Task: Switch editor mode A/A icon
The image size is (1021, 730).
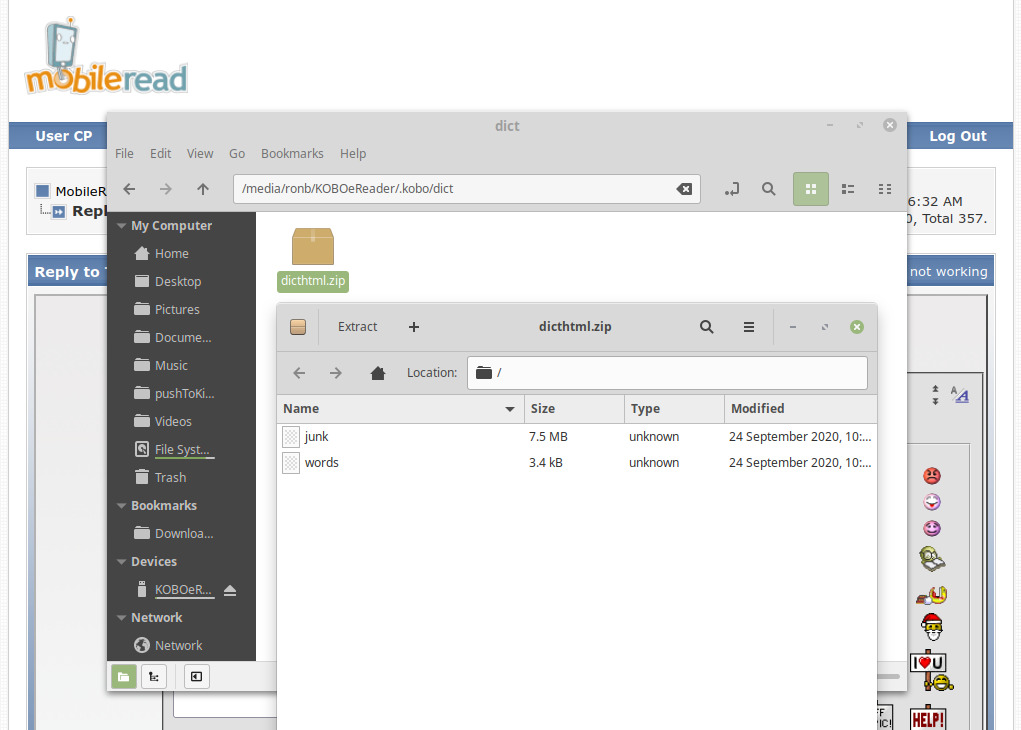Action: point(959,395)
